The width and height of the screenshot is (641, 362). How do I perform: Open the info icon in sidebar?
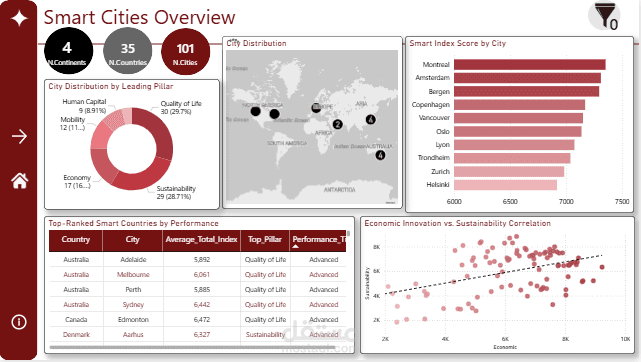(x=19, y=322)
